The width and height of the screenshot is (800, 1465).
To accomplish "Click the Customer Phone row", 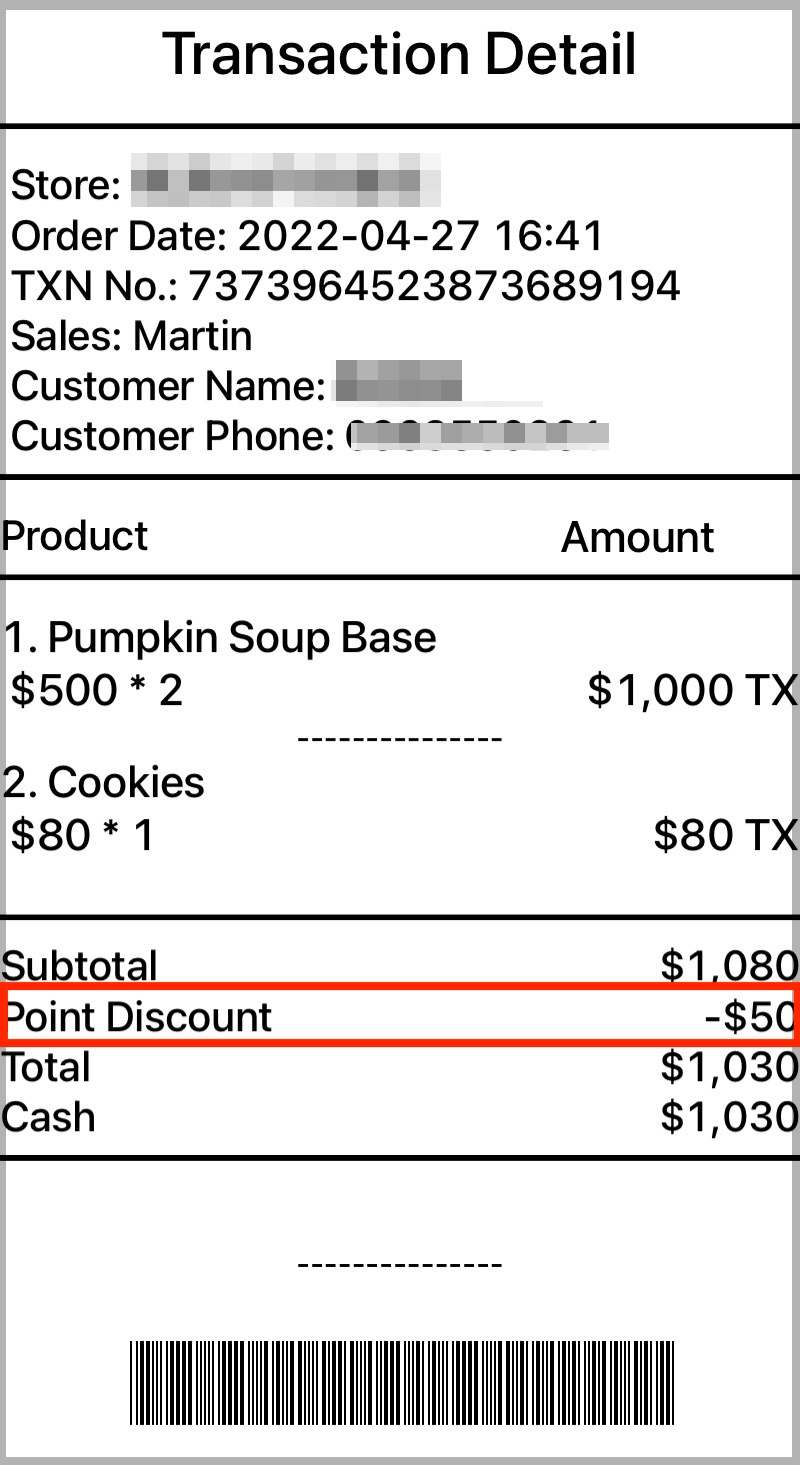I will click(x=310, y=435).
